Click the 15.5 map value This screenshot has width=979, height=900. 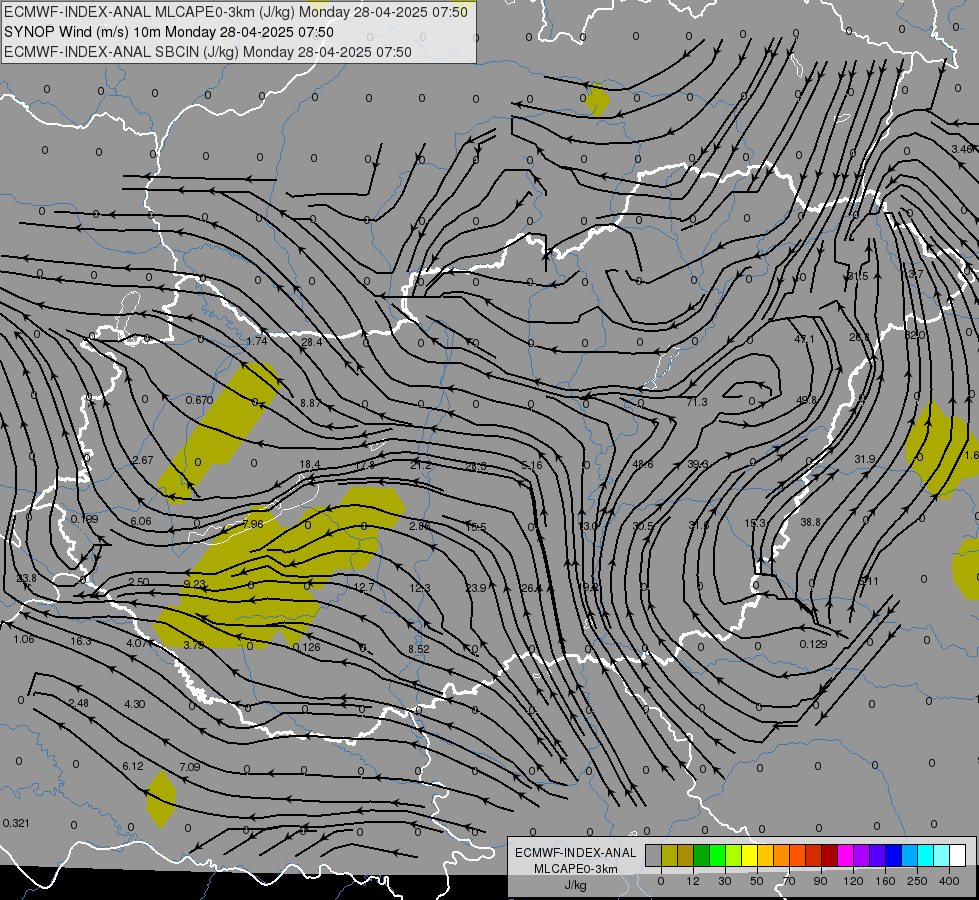[x=476, y=527]
